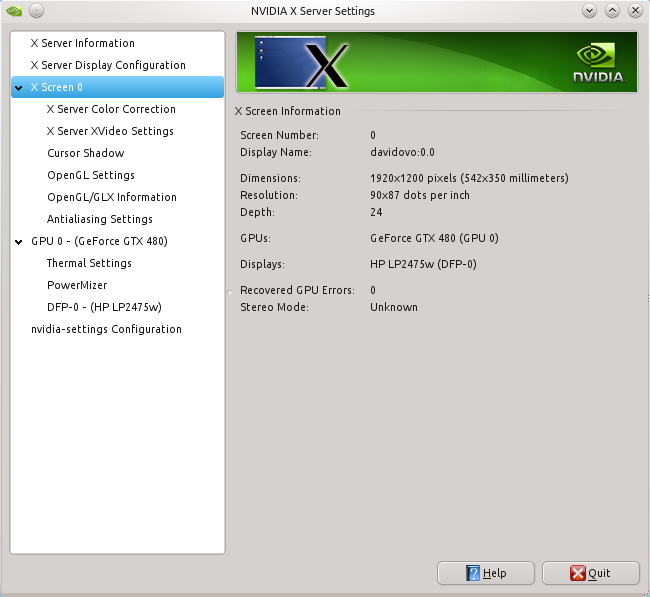650x597 pixels.
Task: Open Thermal Settings page
Action: [89, 263]
